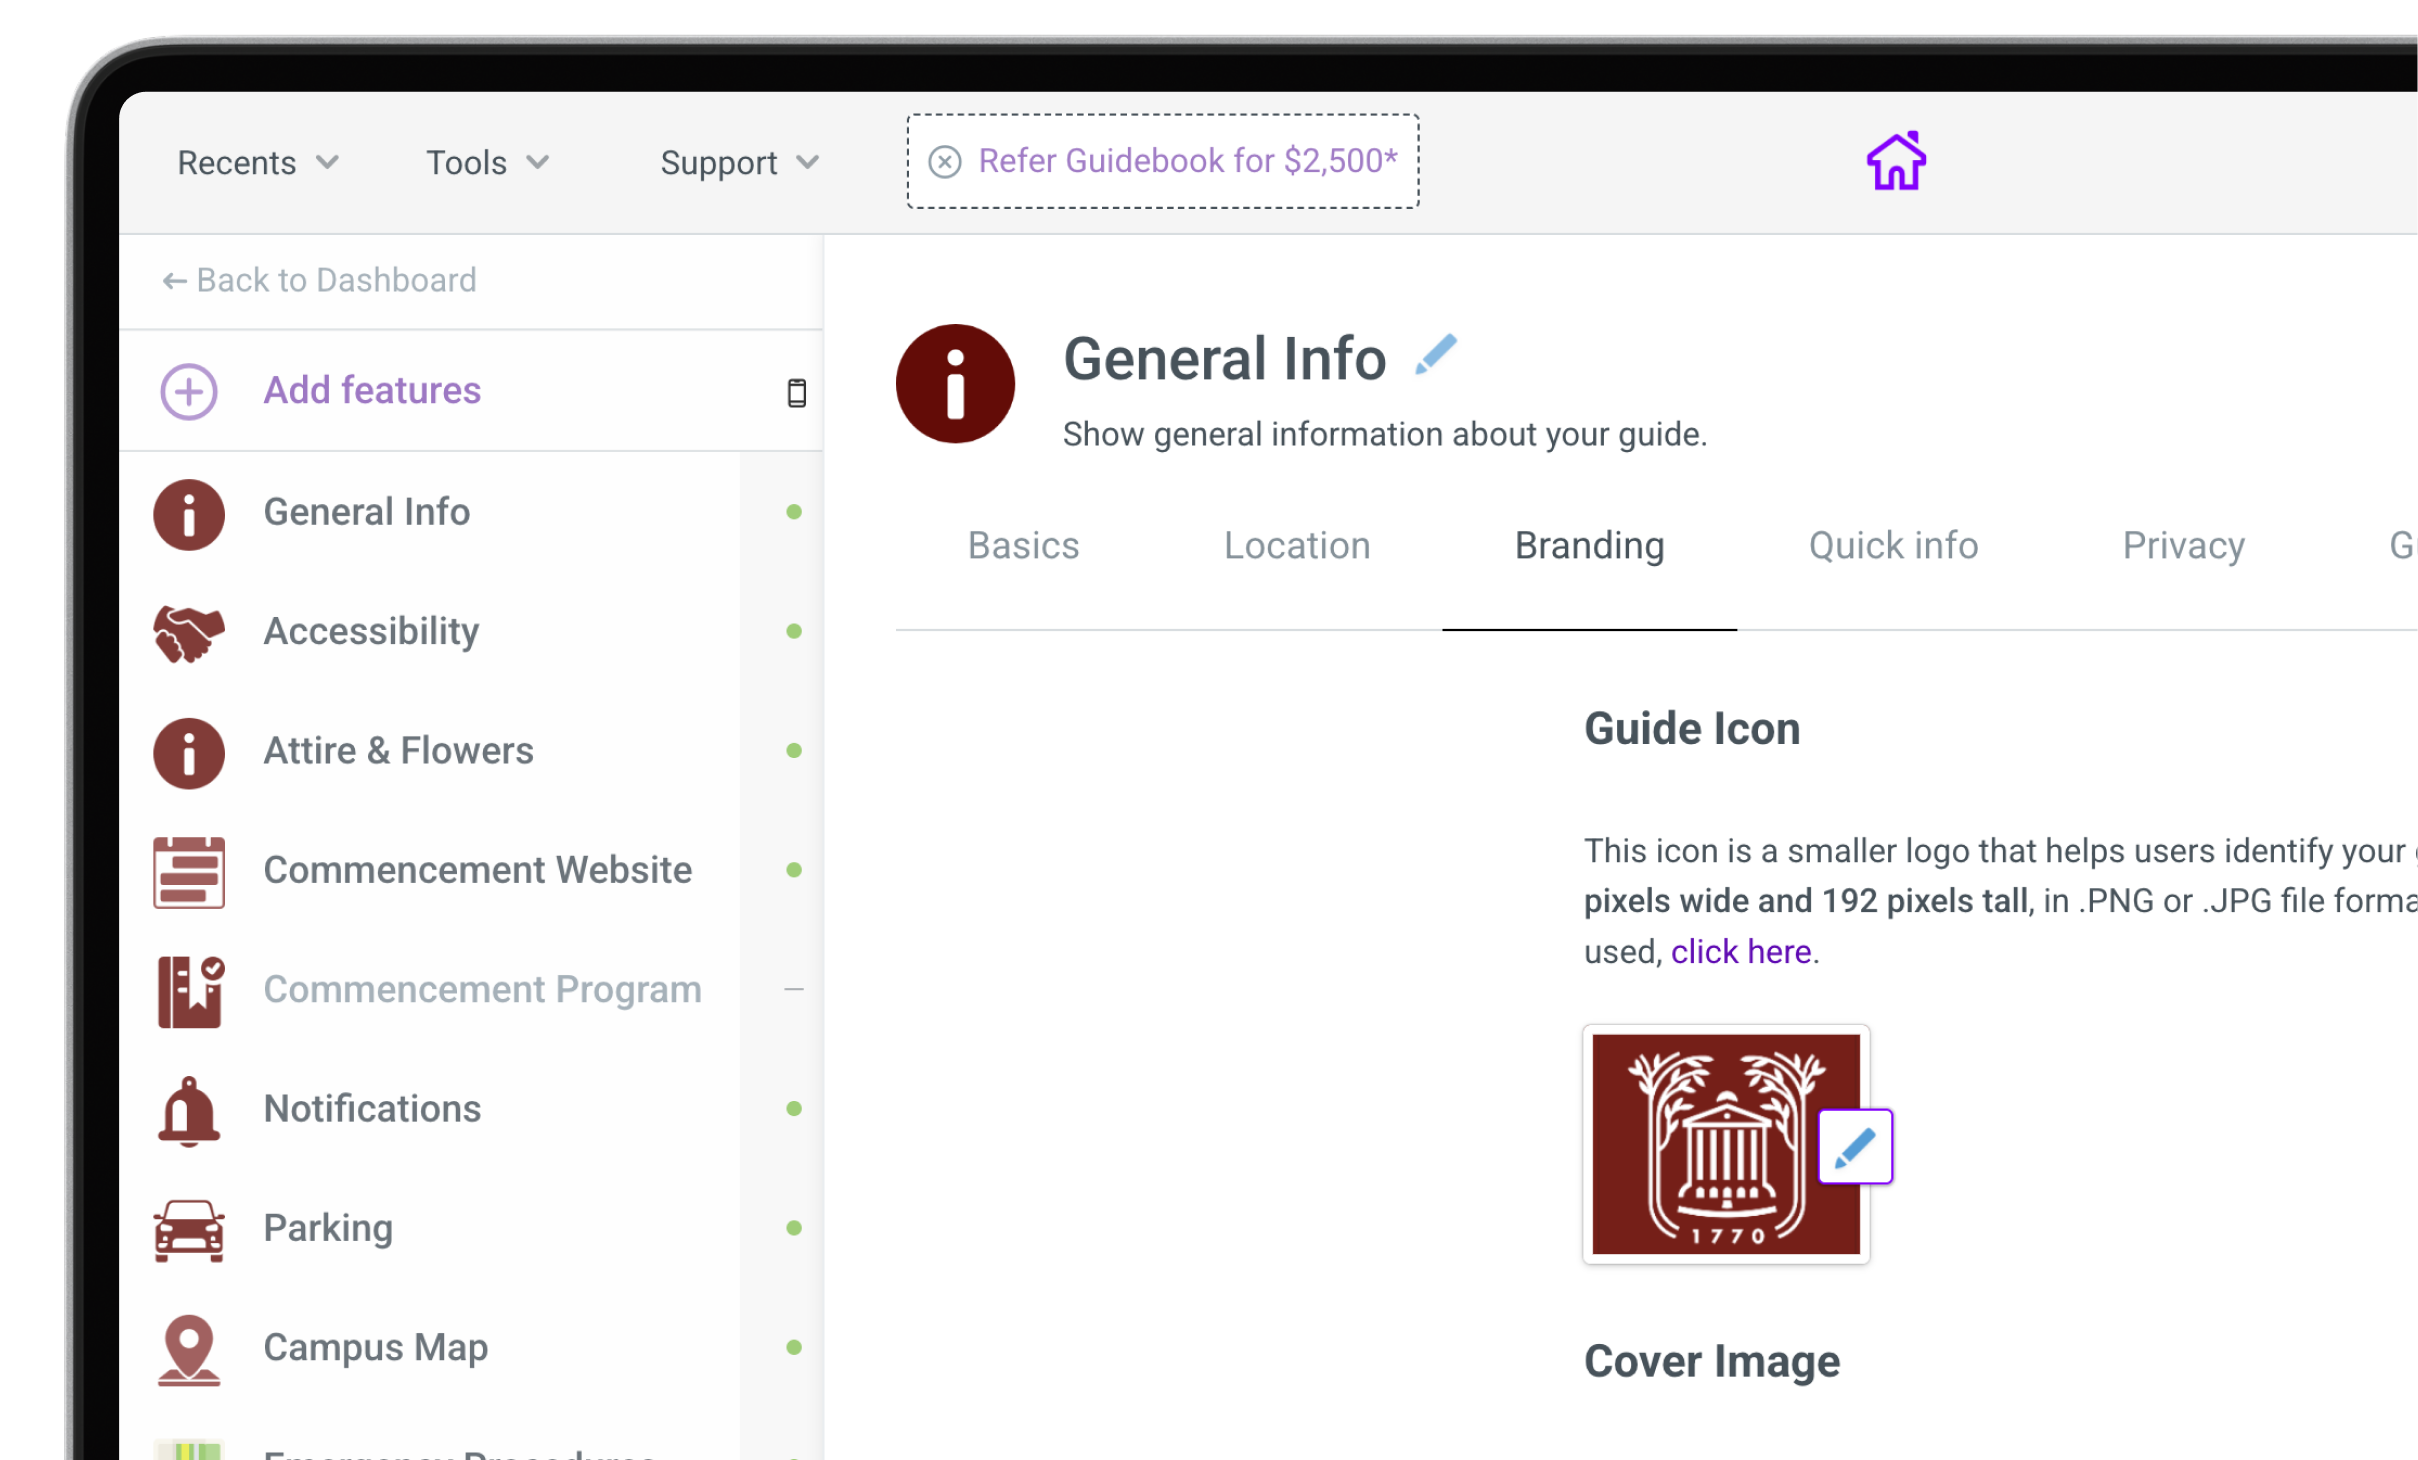Open Campus Map via its pin icon

pos(189,1348)
